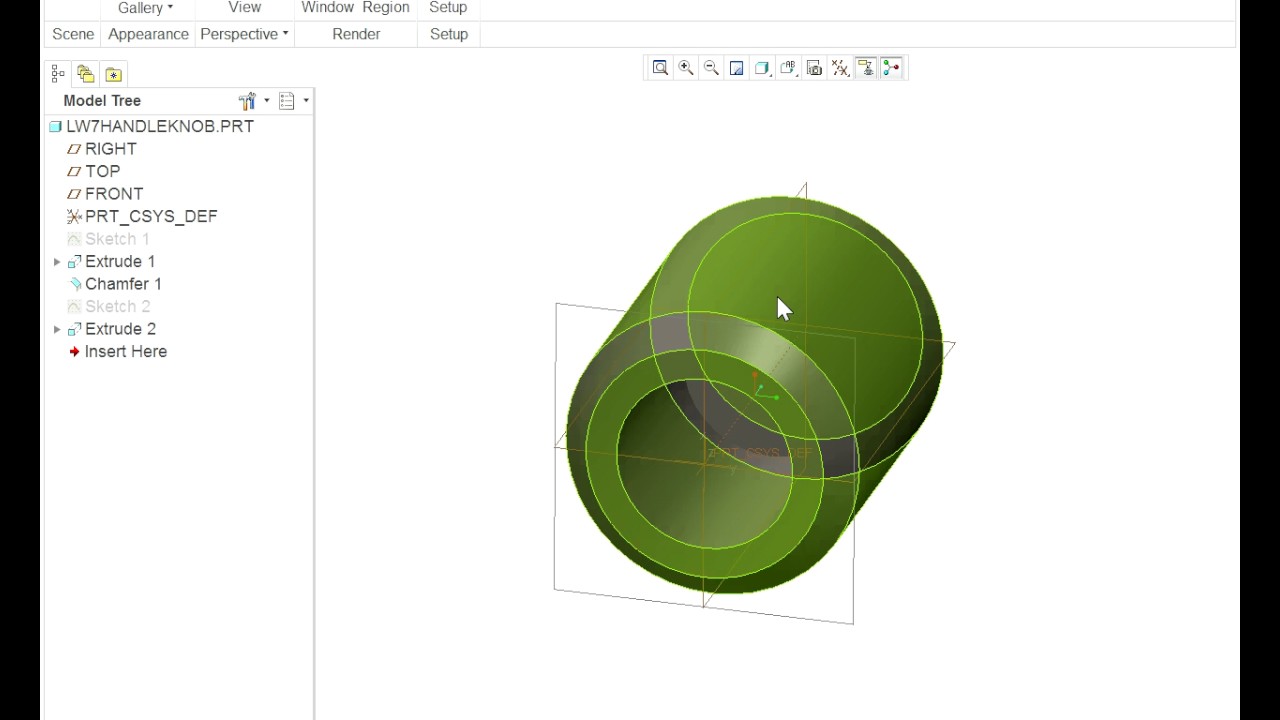Open the Model Tree show dropdown arrow
Screen dimensions: 1280x720
[x=306, y=101]
